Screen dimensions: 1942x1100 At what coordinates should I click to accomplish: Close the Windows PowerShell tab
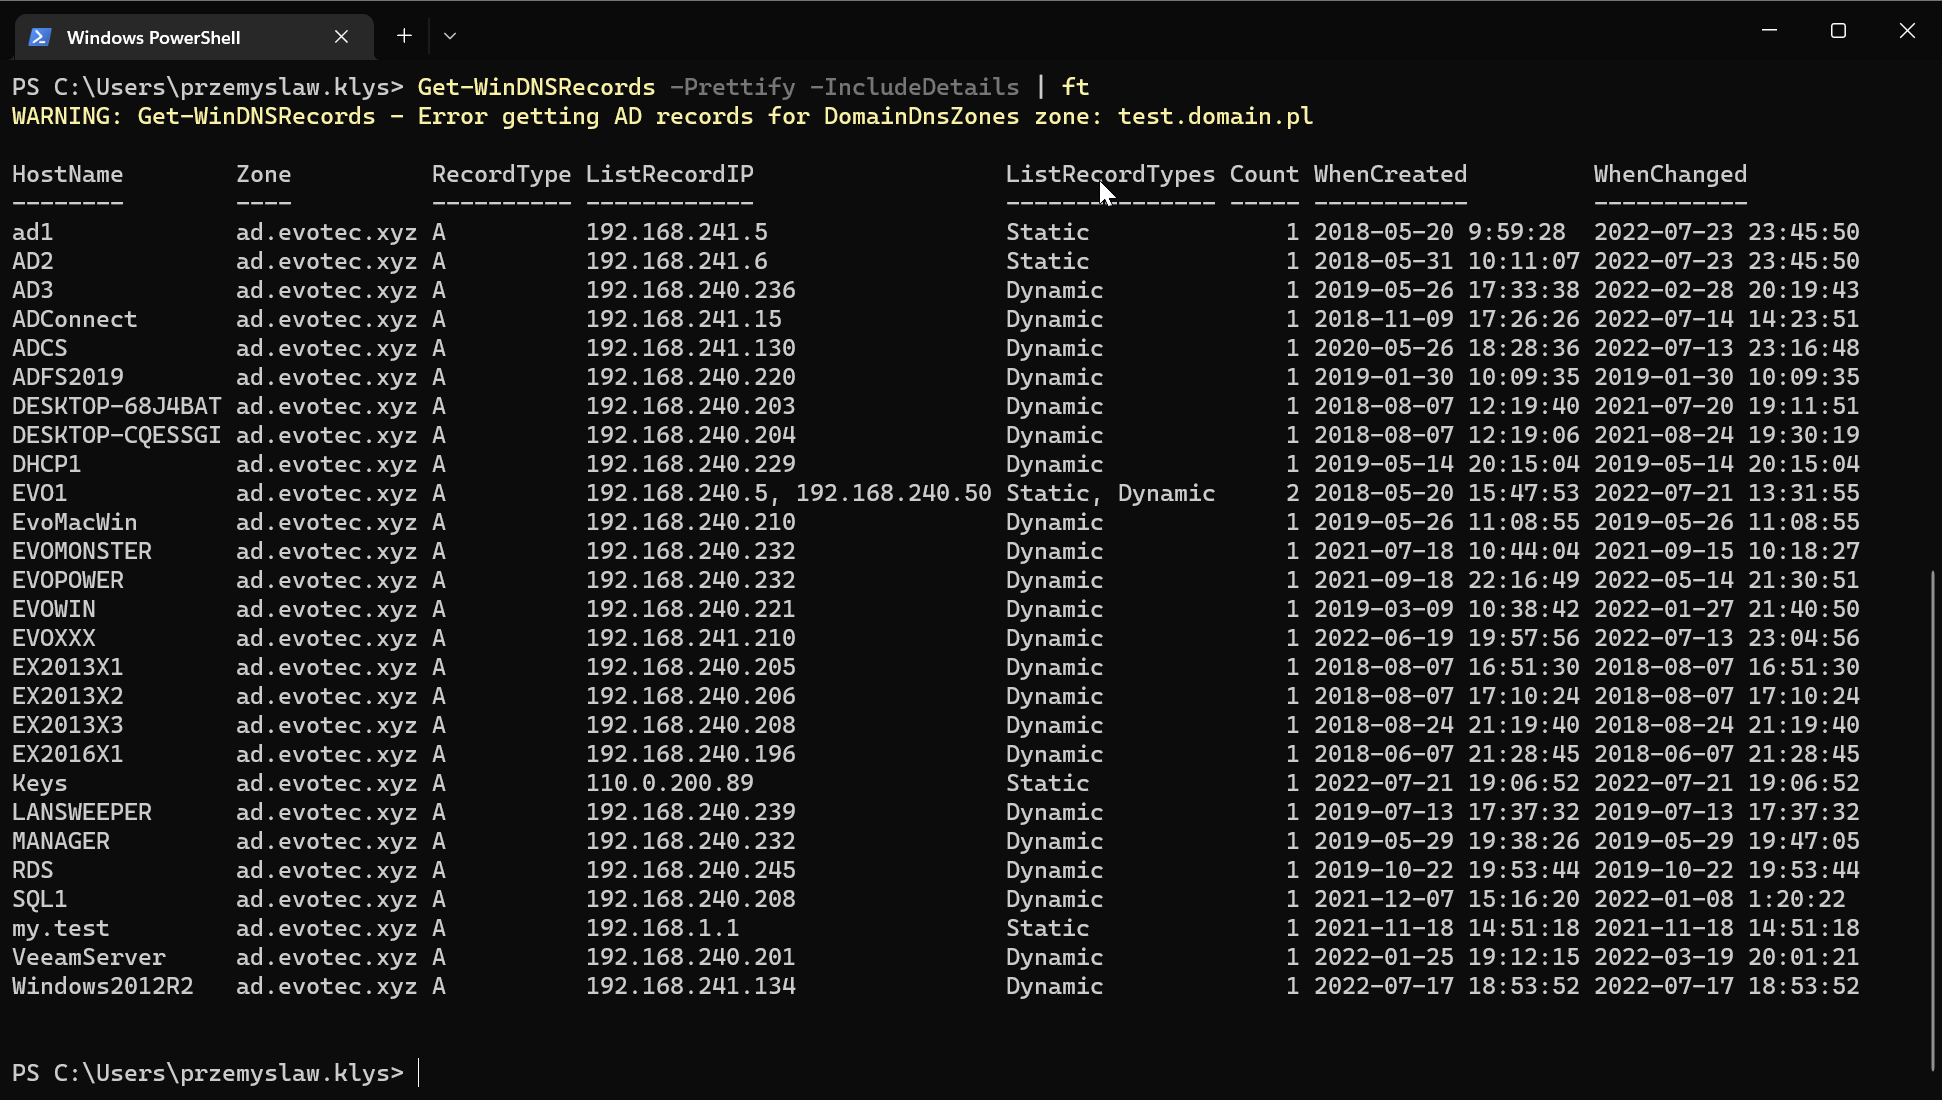pos(341,36)
